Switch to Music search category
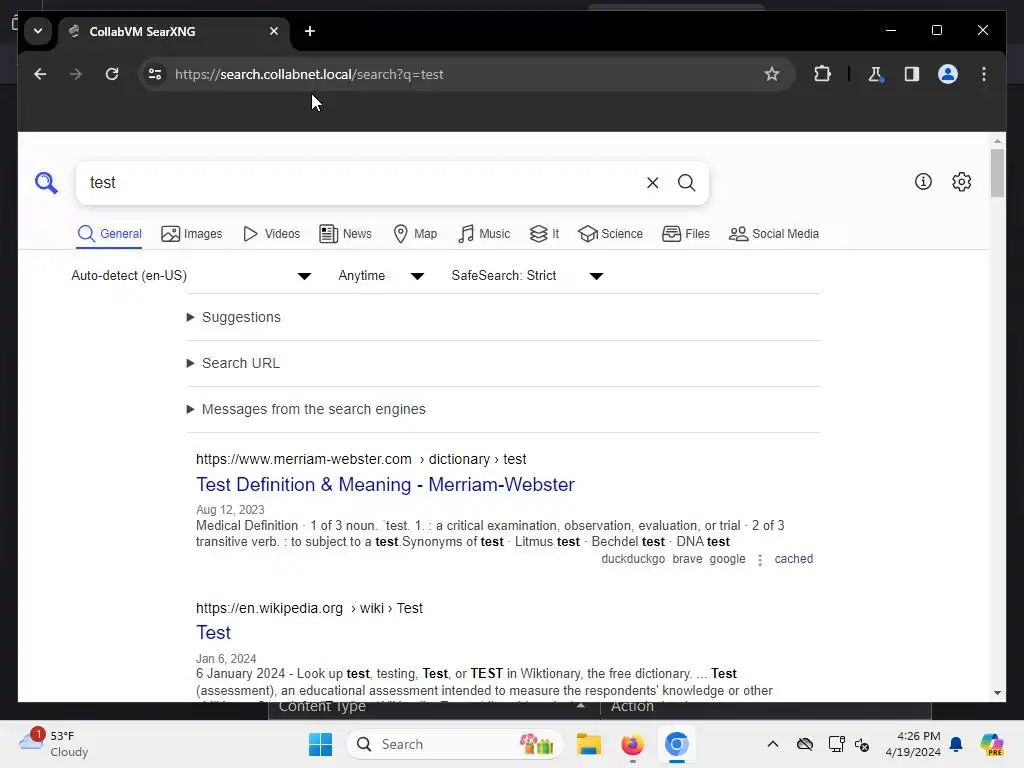Viewport: 1024px width, 768px height. coord(484,234)
